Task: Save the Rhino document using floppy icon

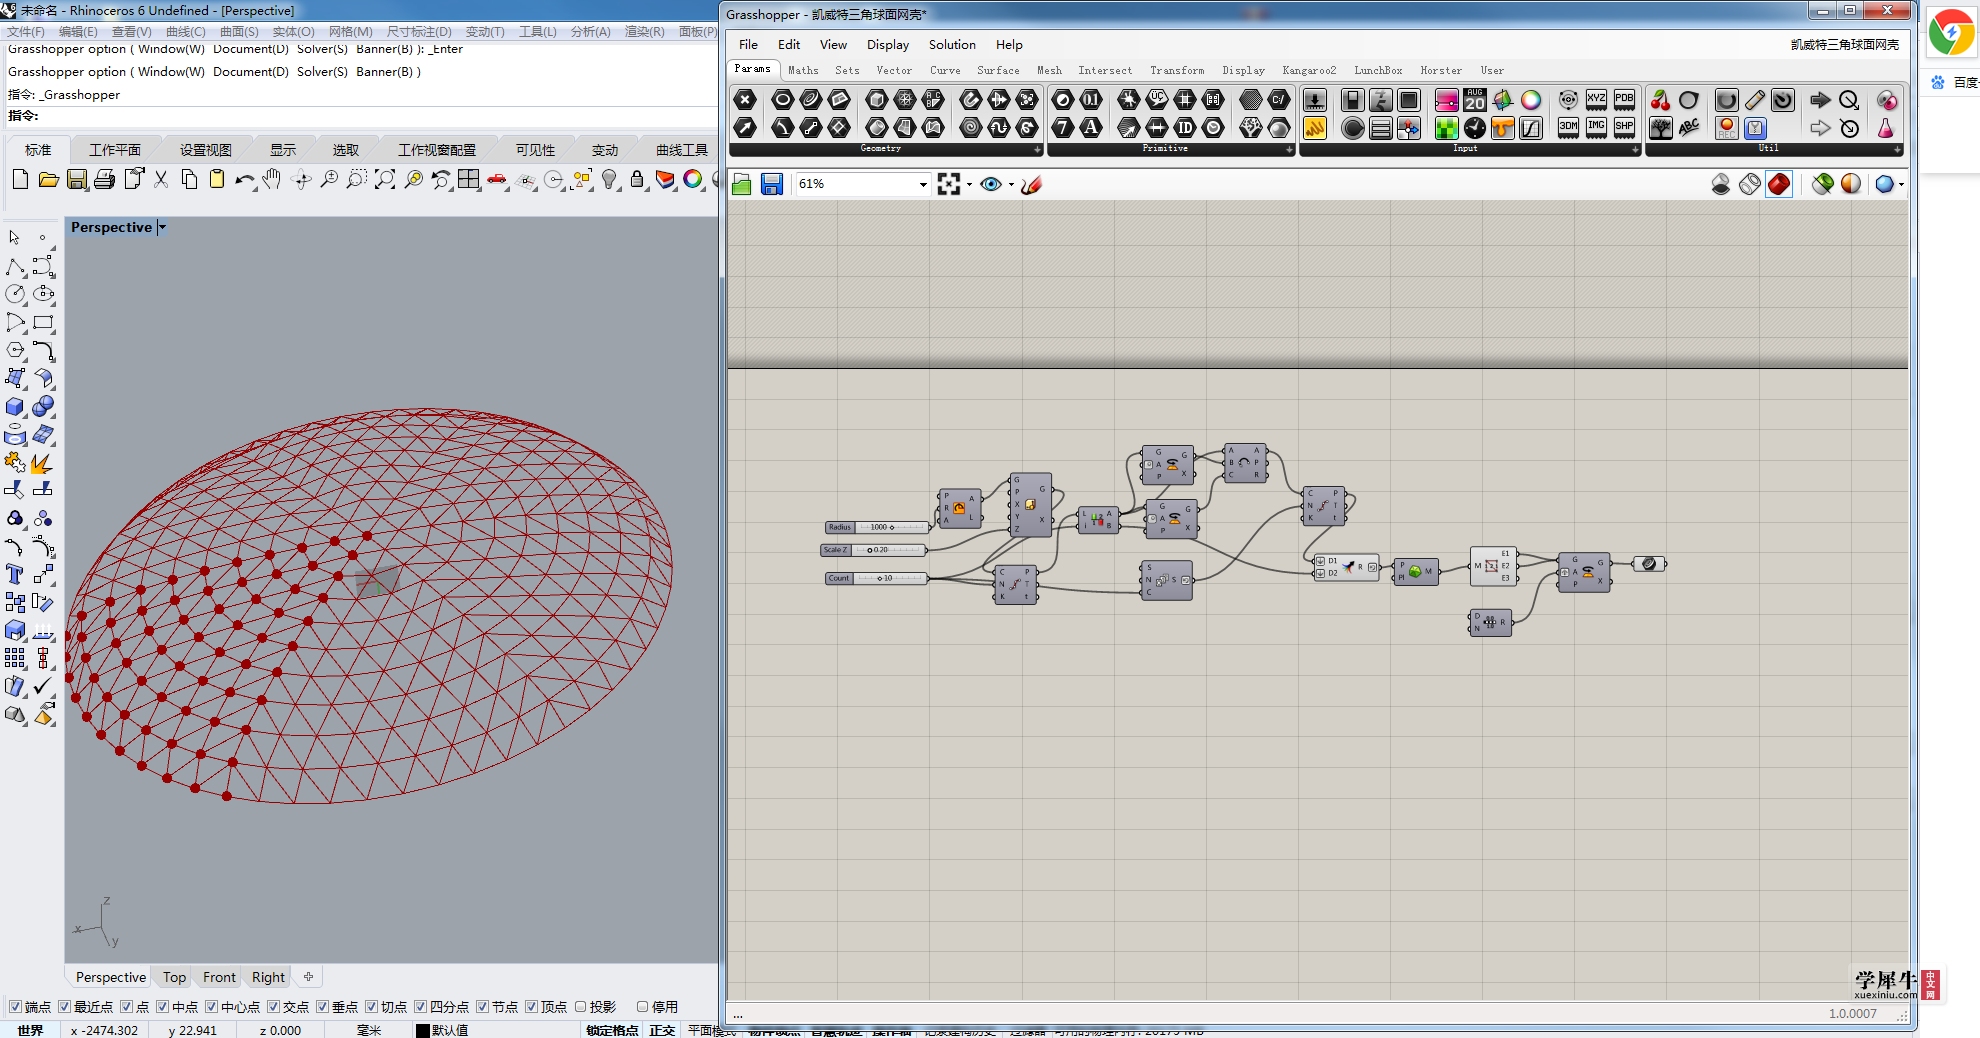Action: [x=76, y=179]
